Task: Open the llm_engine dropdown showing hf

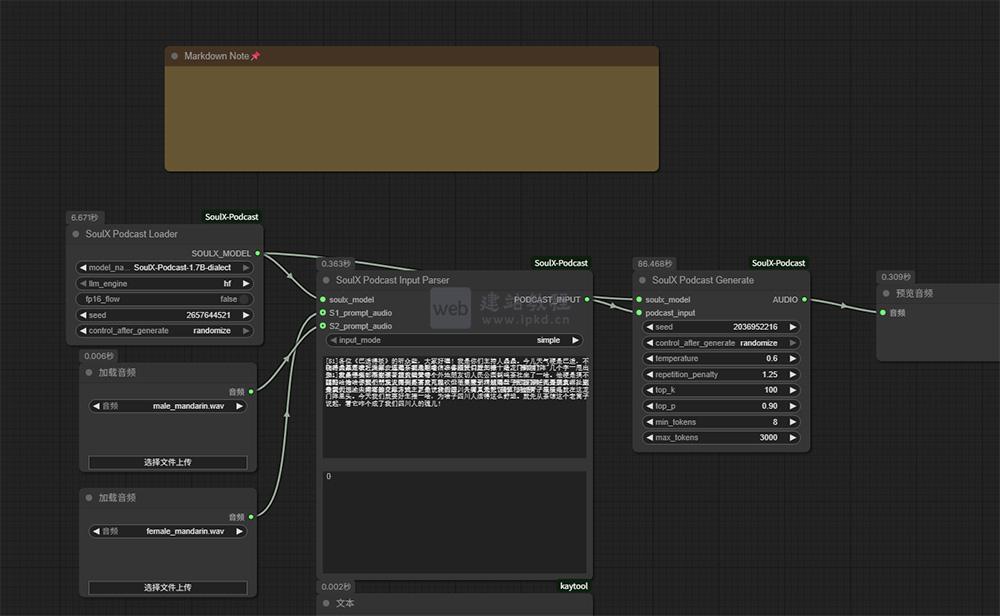Action: click(x=166, y=284)
